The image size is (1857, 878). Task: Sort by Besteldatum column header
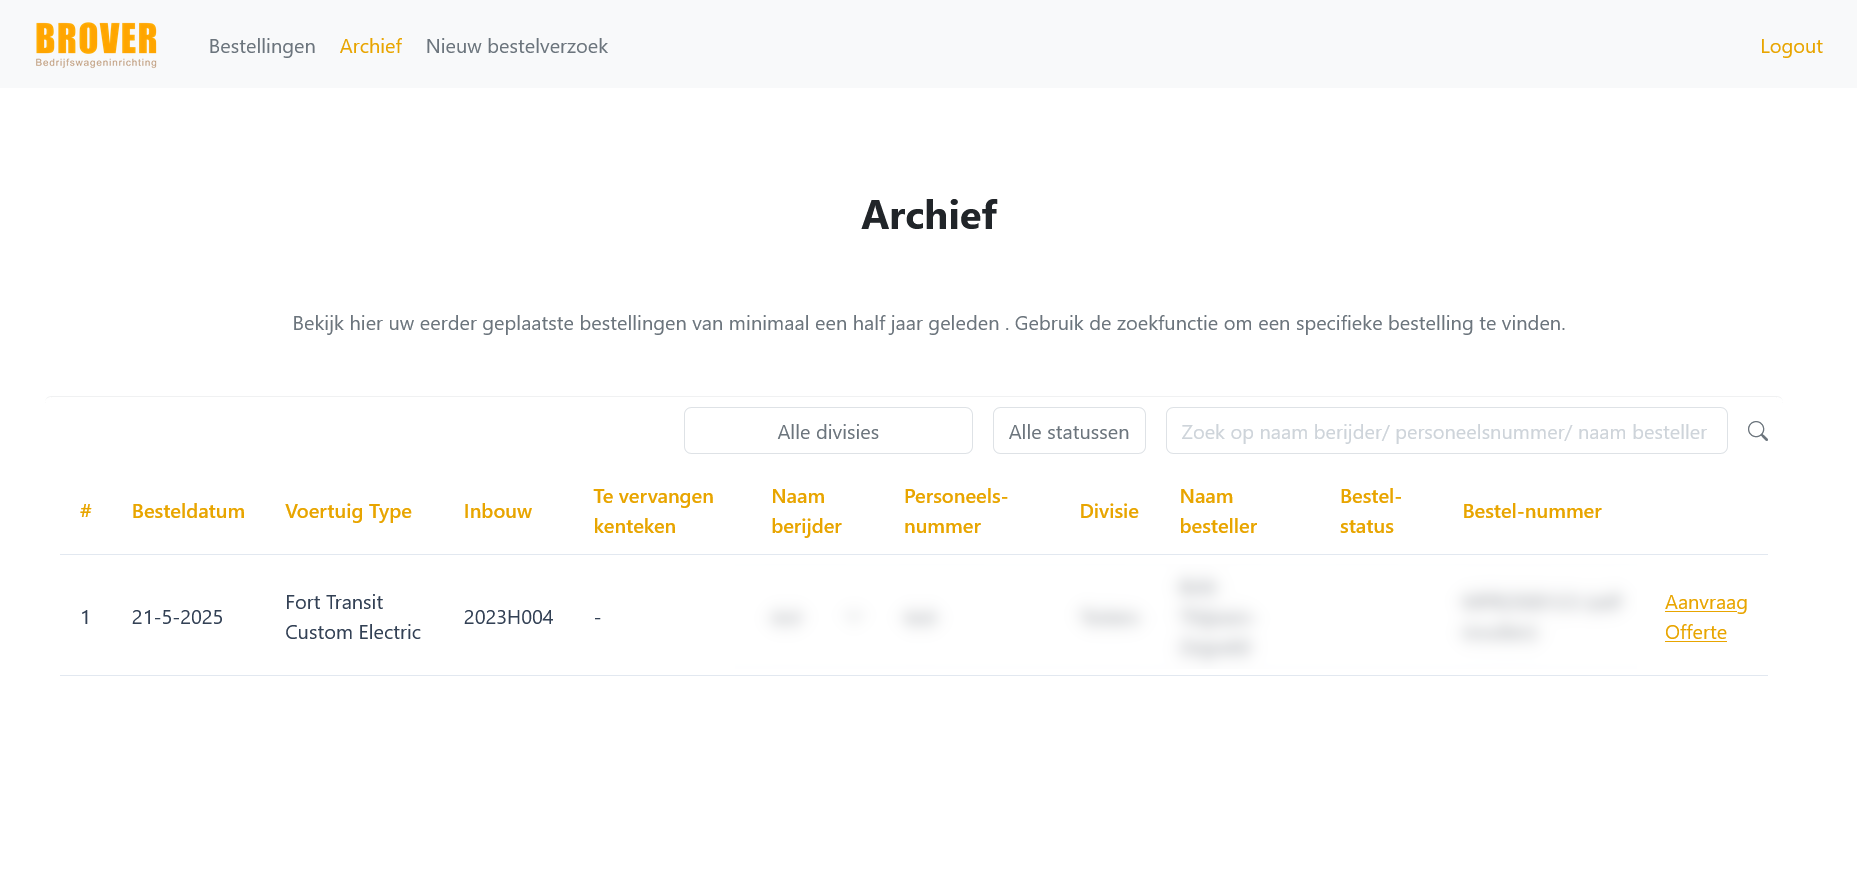[188, 511]
